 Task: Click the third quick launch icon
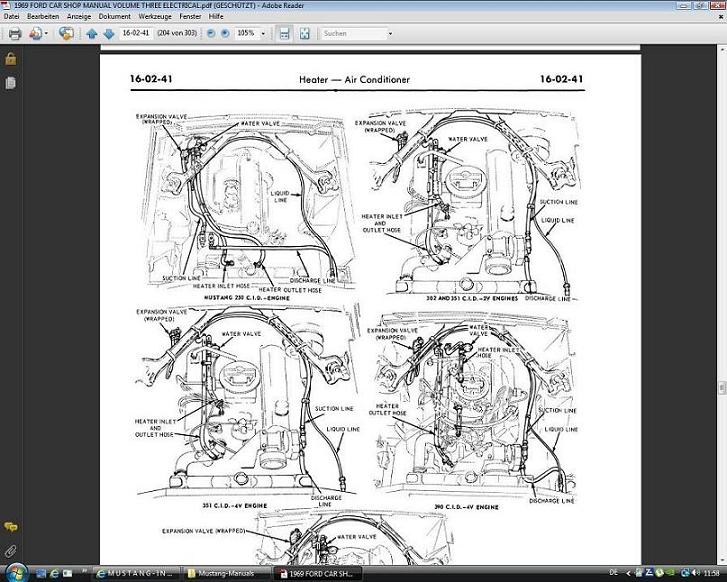point(67,574)
